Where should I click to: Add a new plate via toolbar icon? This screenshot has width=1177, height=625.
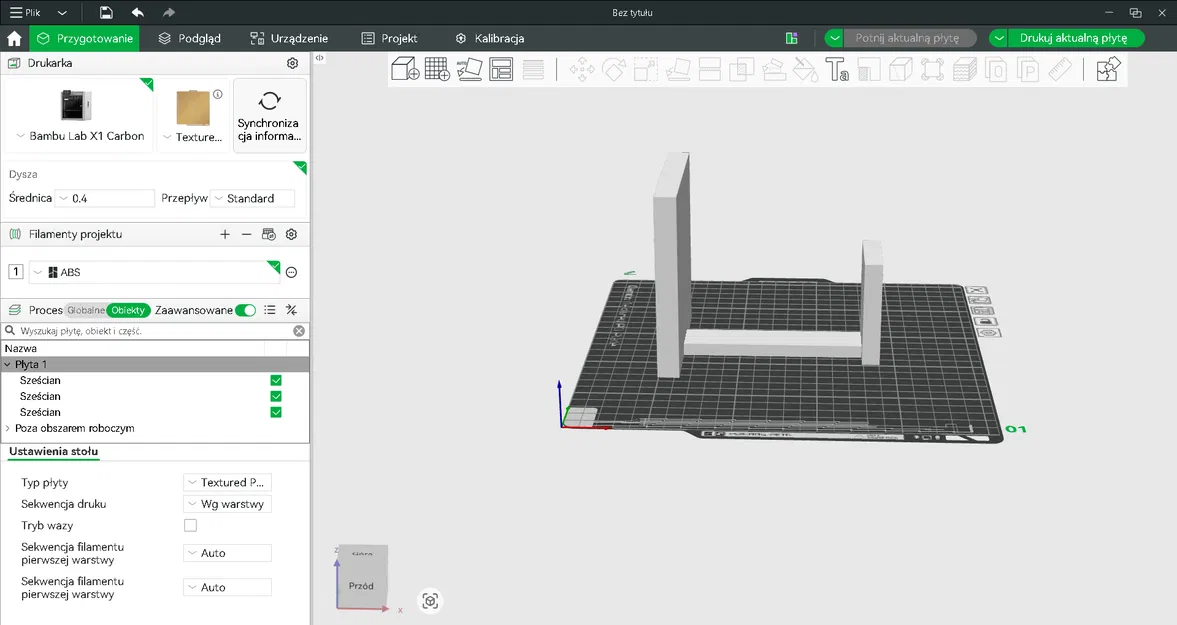[x=437, y=69]
